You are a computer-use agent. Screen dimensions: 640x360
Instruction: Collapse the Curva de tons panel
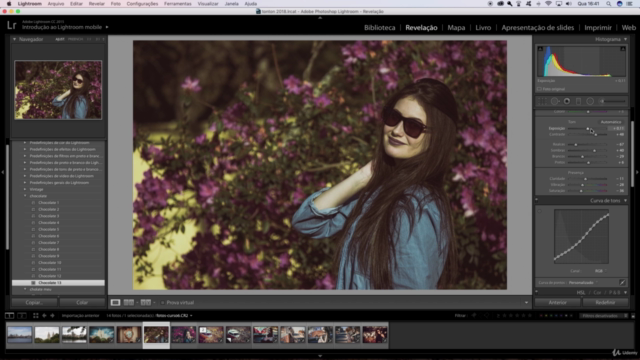tap(625, 200)
